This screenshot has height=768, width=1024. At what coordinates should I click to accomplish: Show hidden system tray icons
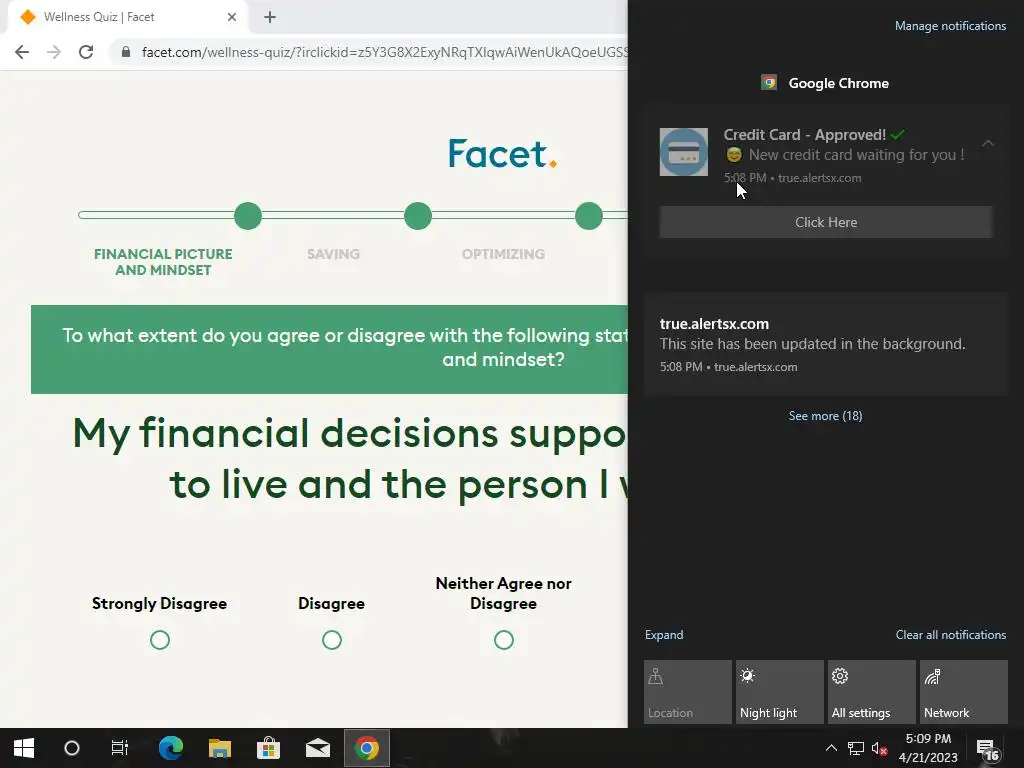(831, 748)
